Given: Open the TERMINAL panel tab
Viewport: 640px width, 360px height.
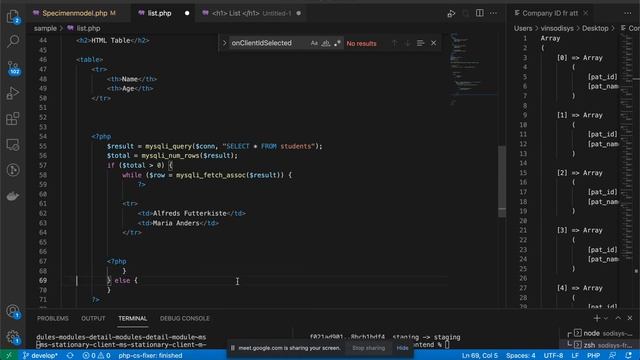Looking at the screenshot, I should coord(132,318).
